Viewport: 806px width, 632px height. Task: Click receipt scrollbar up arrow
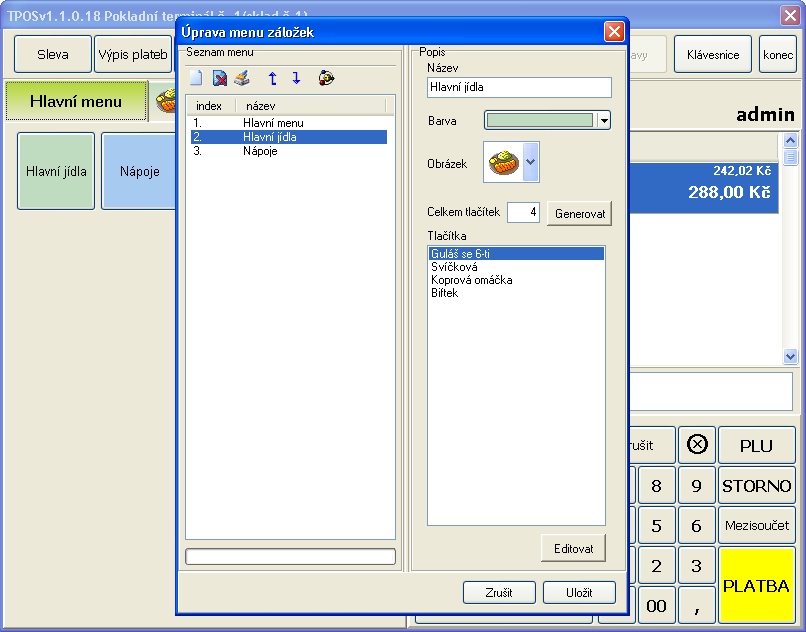click(x=790, y=140)
